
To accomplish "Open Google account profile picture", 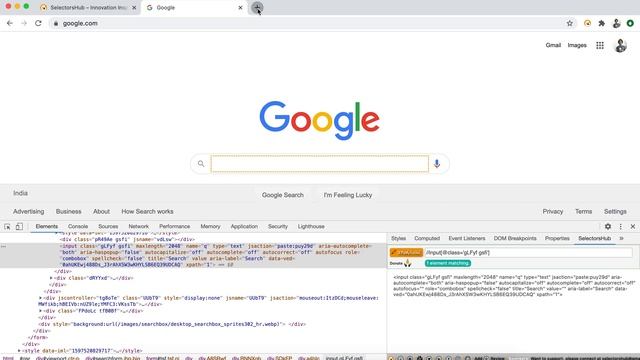I will point(620,45).
